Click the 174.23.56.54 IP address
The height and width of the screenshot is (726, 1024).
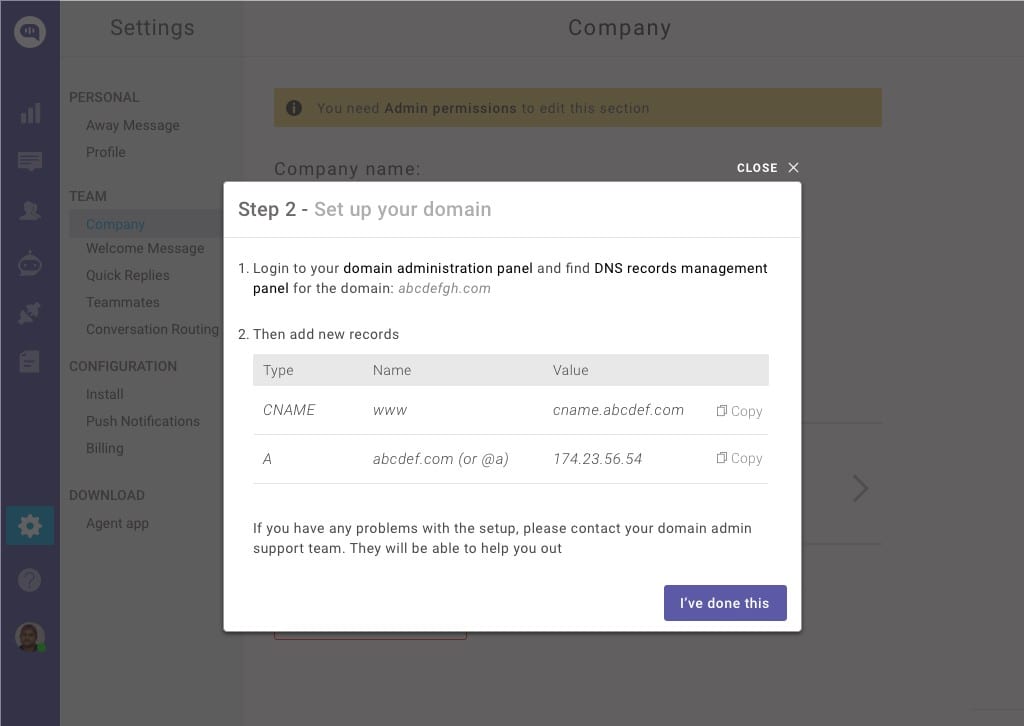click(597, 459)
